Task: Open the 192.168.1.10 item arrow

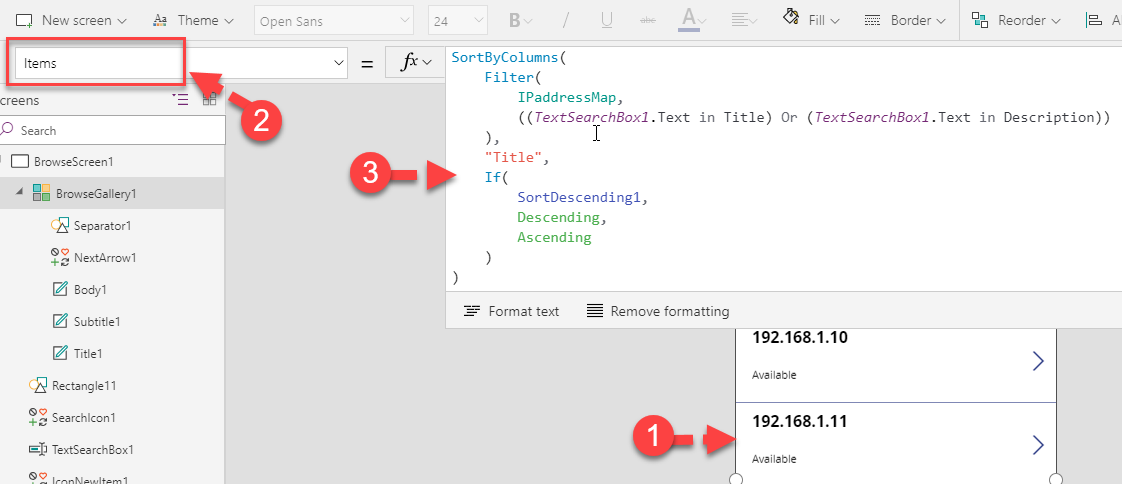Action: pos(1038,362)
